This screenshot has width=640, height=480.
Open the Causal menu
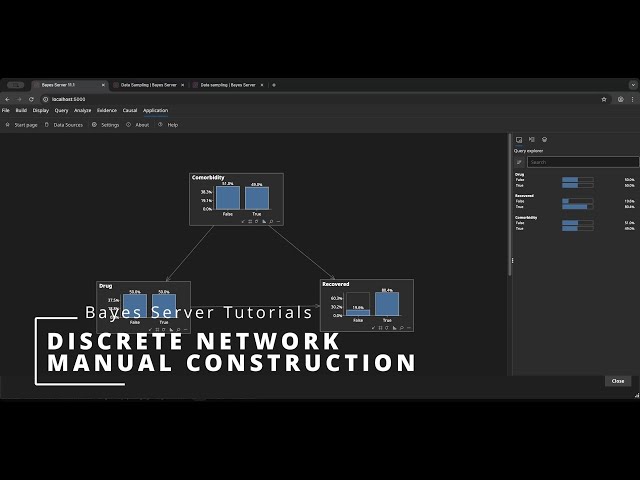(130, 111)
